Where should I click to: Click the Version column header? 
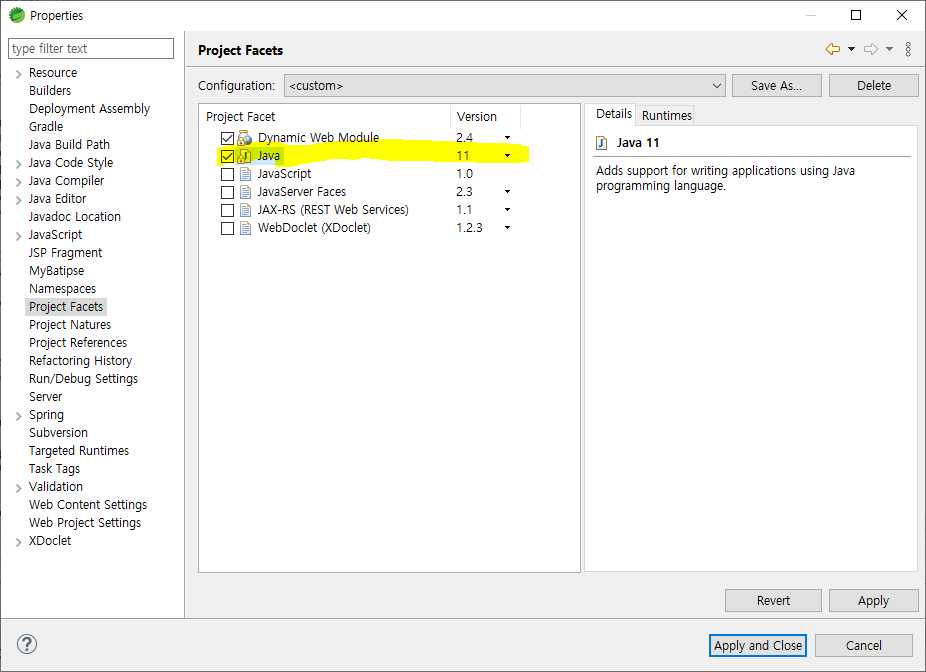[485, 116]
